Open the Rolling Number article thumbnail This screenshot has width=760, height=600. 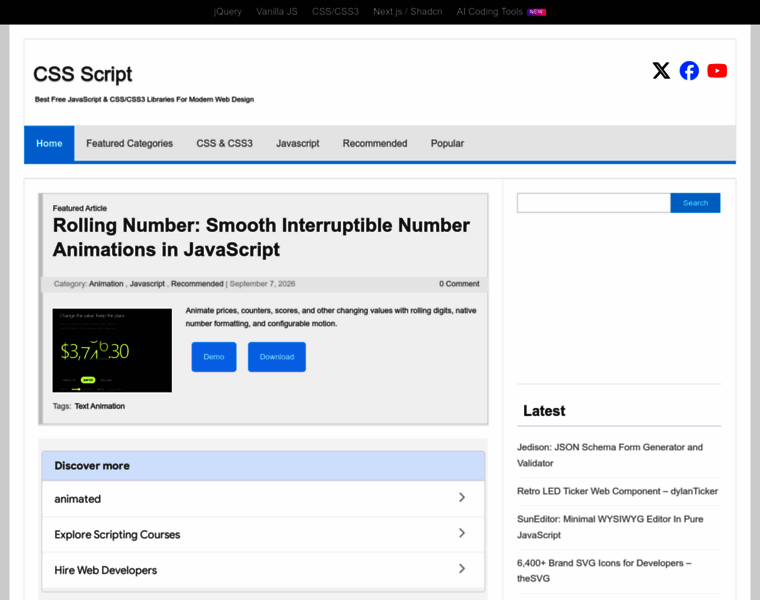[x=112, y=350]
